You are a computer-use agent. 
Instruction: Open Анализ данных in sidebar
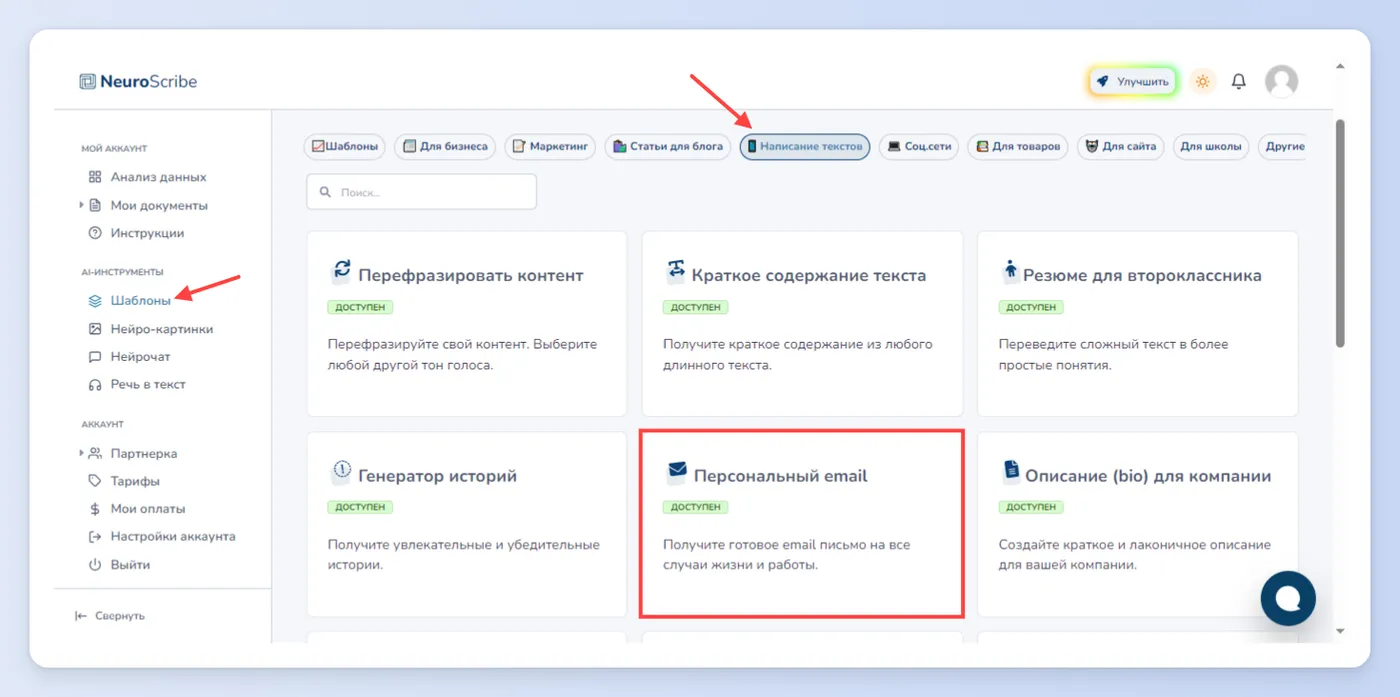(x=158, y=177)
